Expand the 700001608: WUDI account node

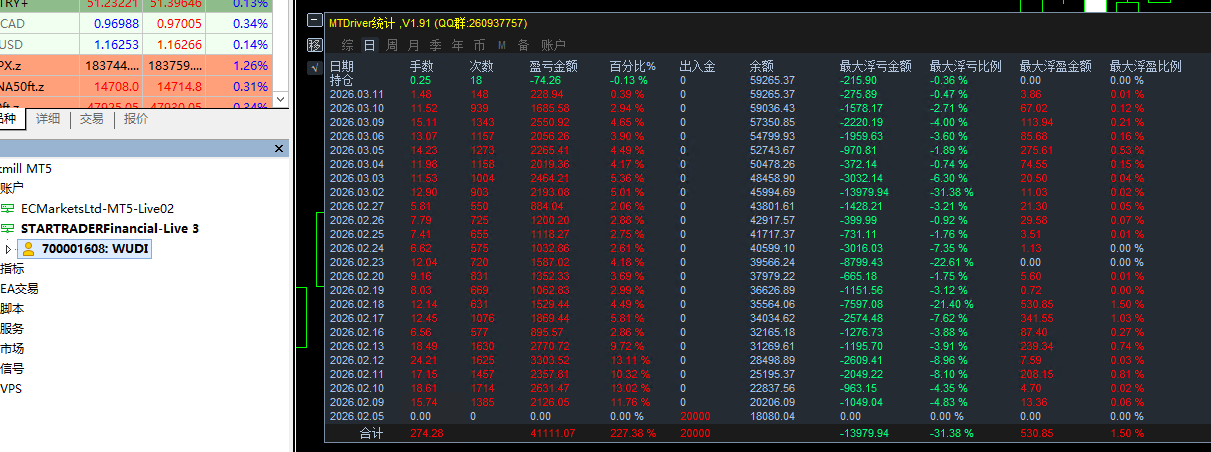pyautogui.click(x=8, y=248)
